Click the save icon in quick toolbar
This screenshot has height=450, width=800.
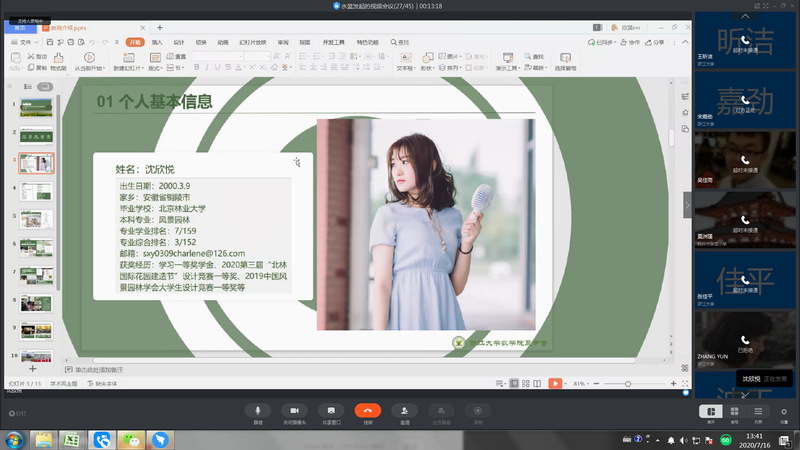[x=49, y=42]
